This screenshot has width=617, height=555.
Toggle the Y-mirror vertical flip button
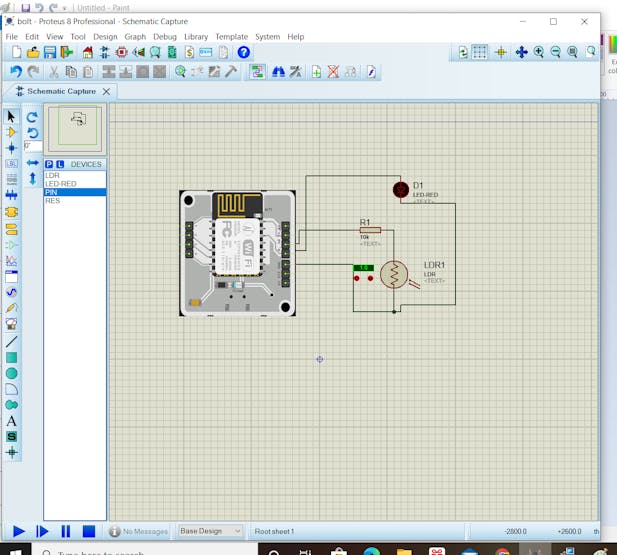click(32, 178)
